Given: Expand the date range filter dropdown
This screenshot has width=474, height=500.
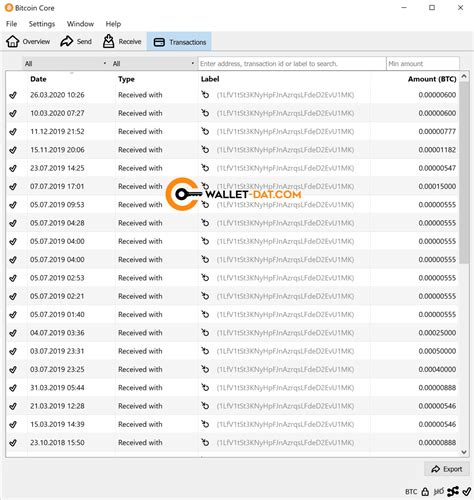Looking at the screenshot, I should coord(66,63).
